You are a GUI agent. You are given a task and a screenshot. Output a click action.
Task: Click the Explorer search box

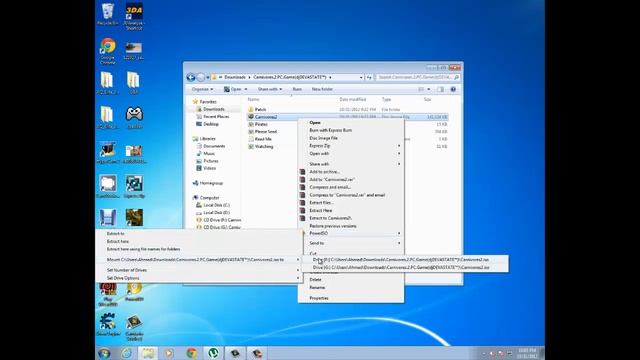(418, 77)
